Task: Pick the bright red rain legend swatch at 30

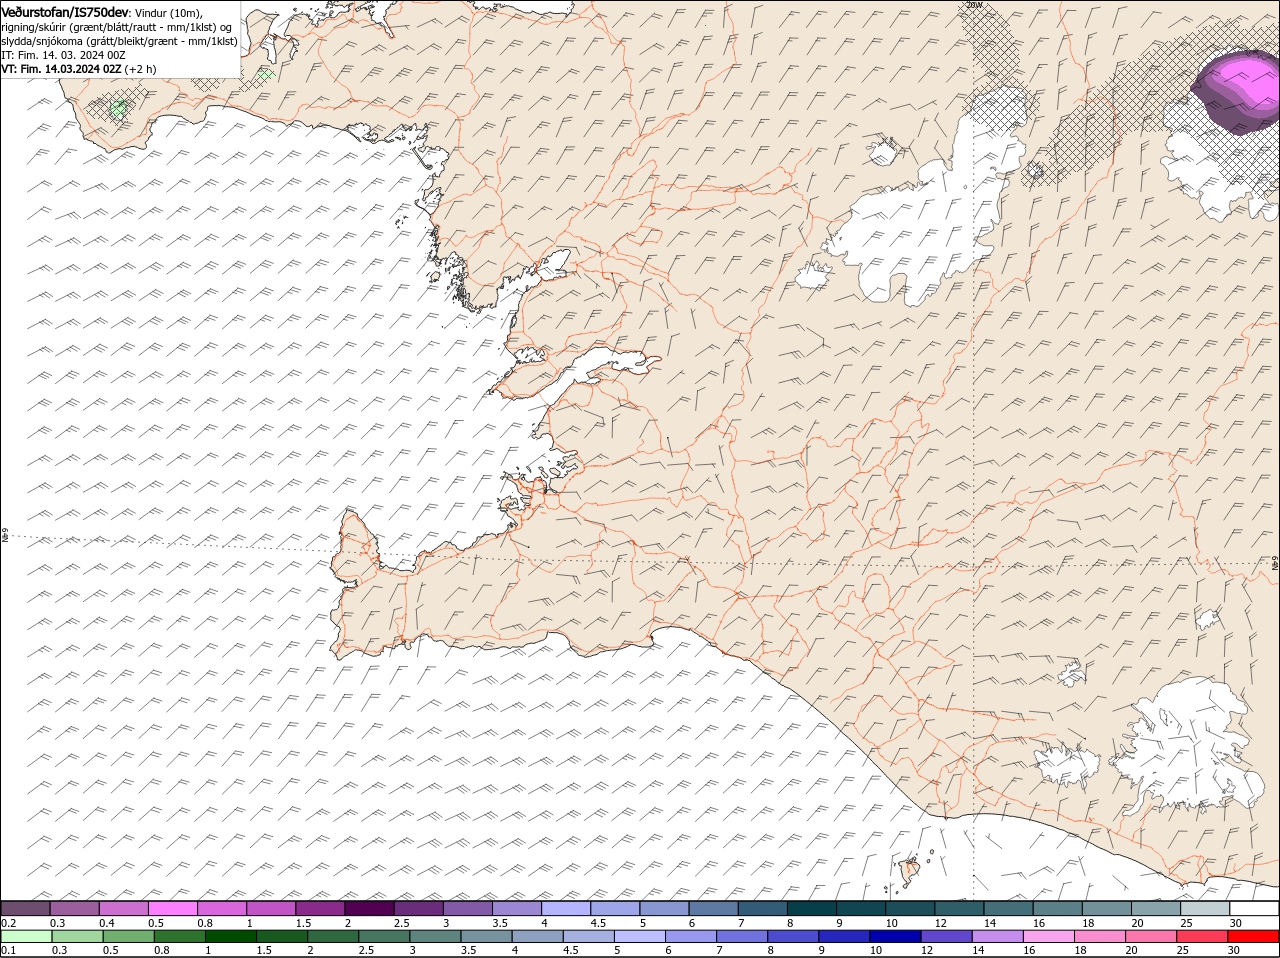Action: tap(1253, 936)
